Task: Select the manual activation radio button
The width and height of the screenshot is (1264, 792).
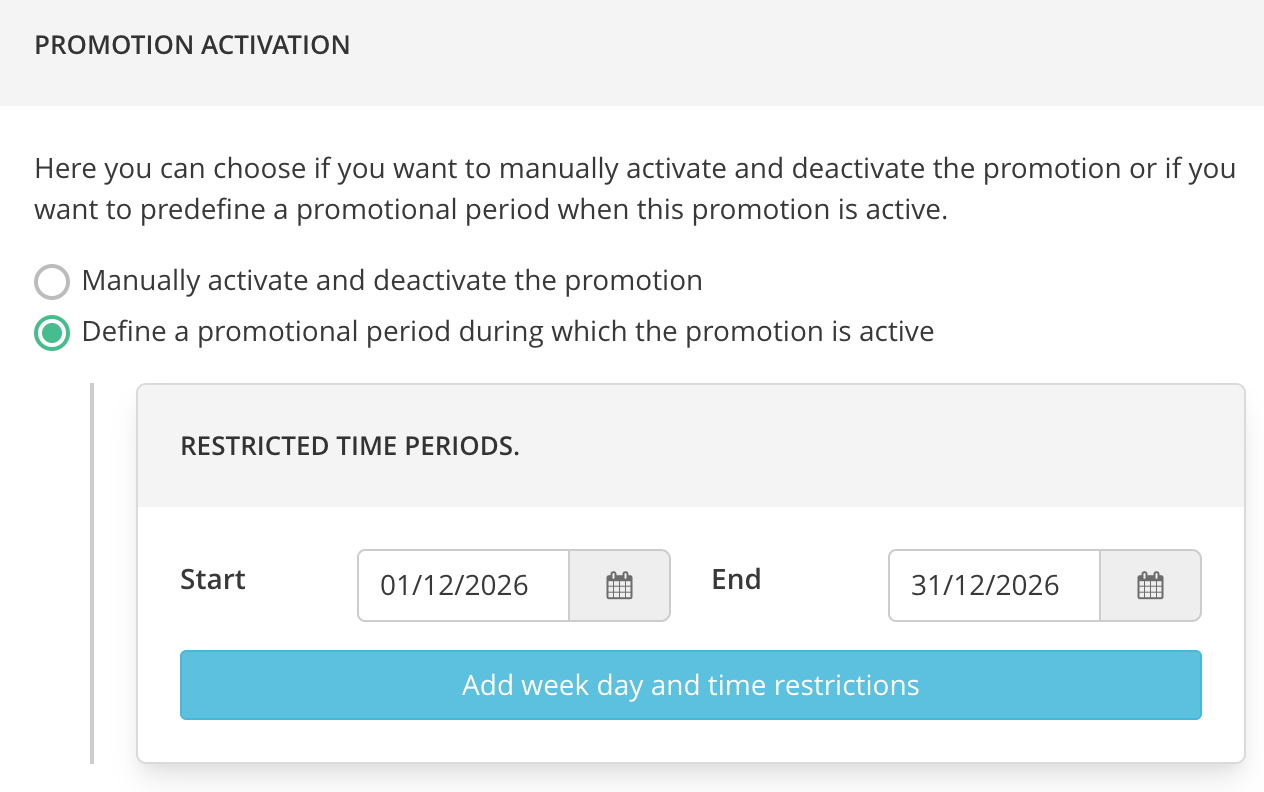Action: 52,282
